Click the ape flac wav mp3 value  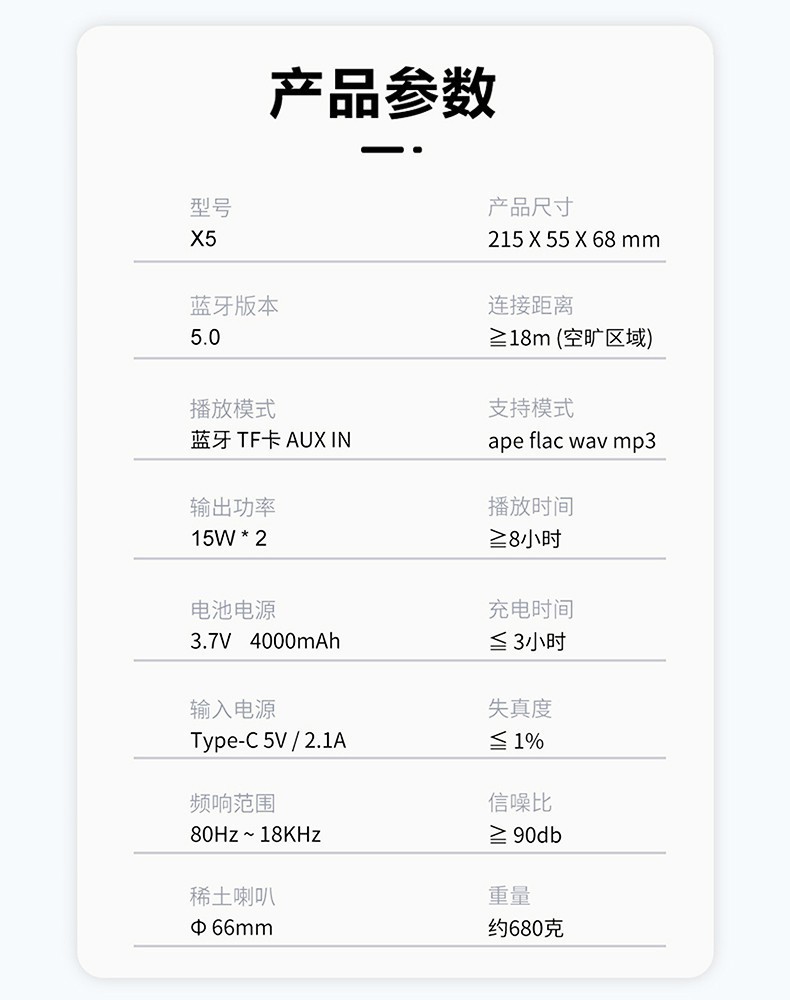pos(572,440)
